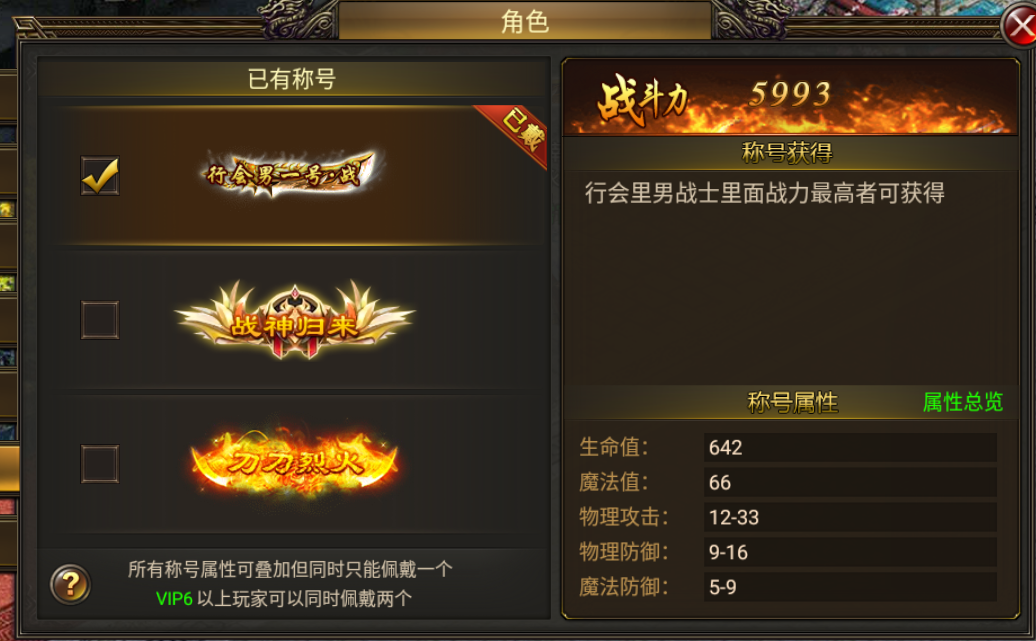Select the 战神归来 title badge

coord(294,320)
